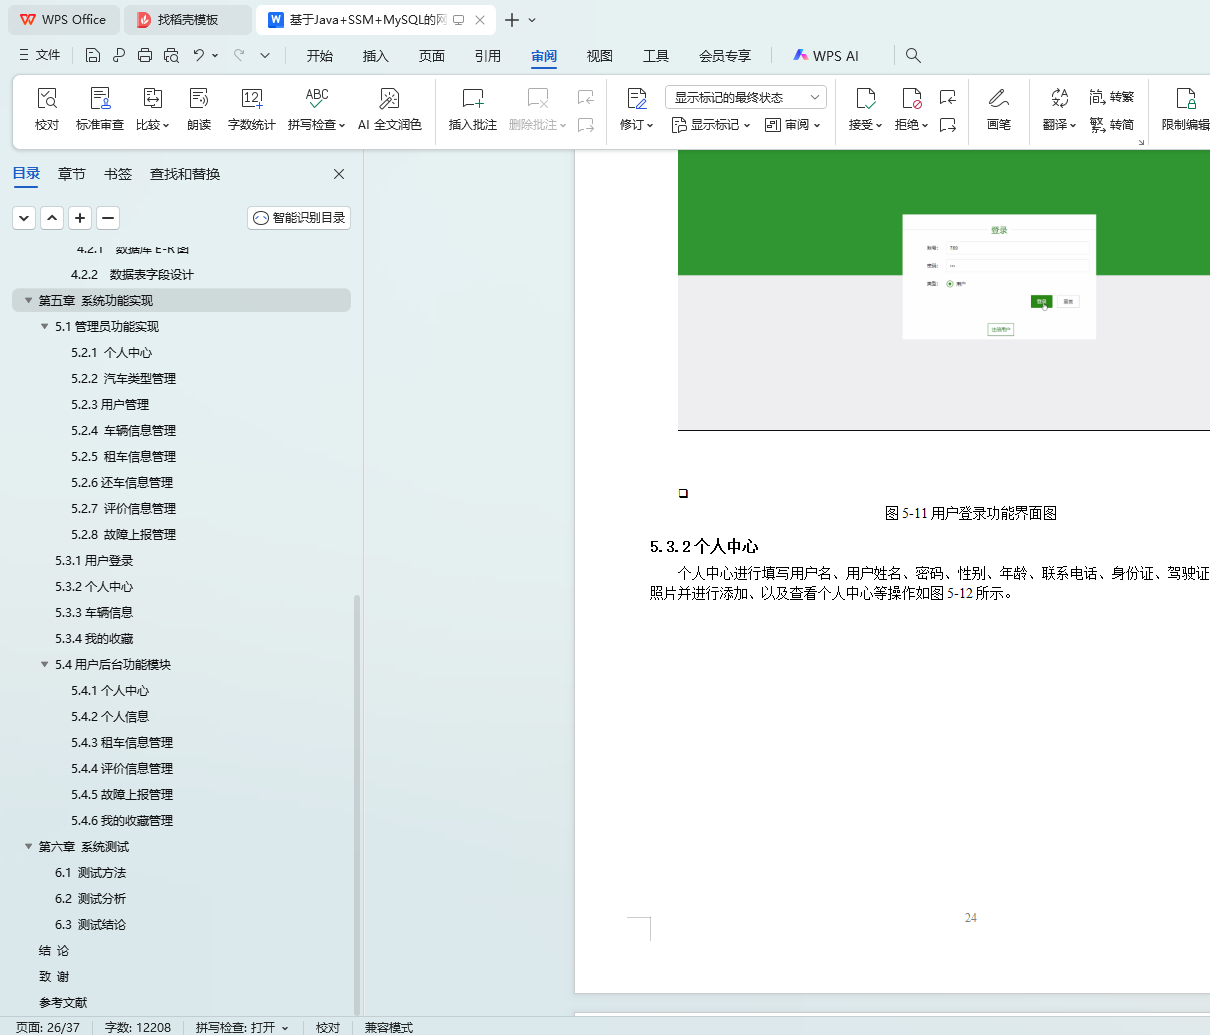Click the outline up chevron button
This screenshot has height=1035, width=1210.
(x=52, y=218)
